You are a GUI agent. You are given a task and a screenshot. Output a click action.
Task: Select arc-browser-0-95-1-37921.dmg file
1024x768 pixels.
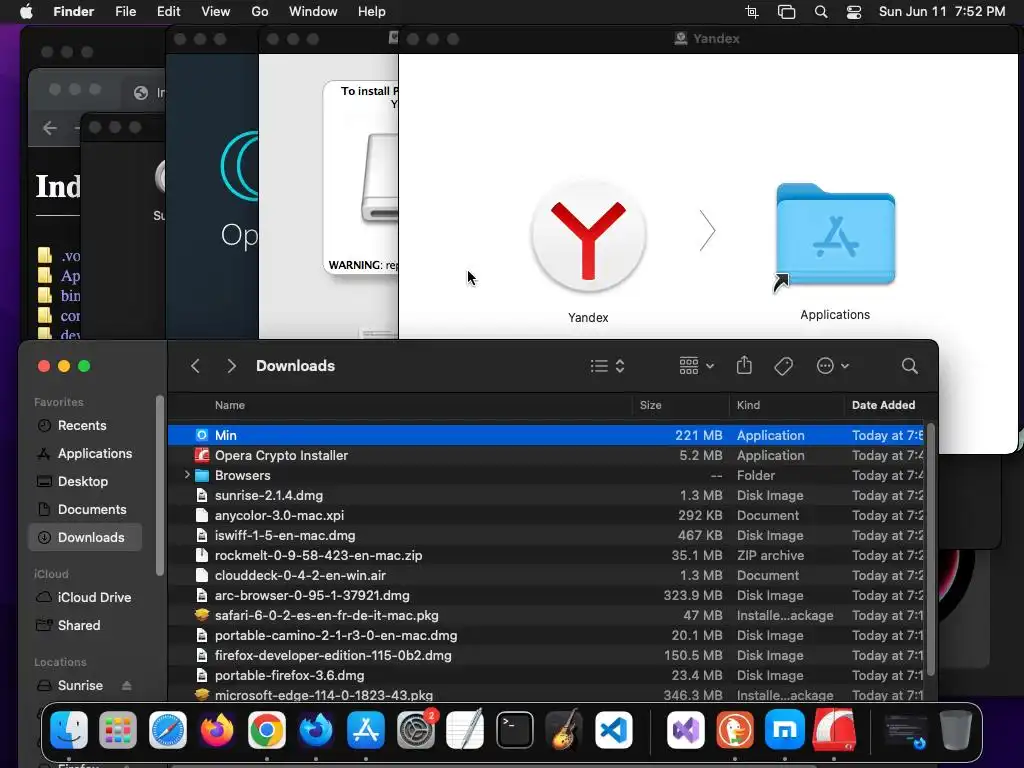click(546, 595)
